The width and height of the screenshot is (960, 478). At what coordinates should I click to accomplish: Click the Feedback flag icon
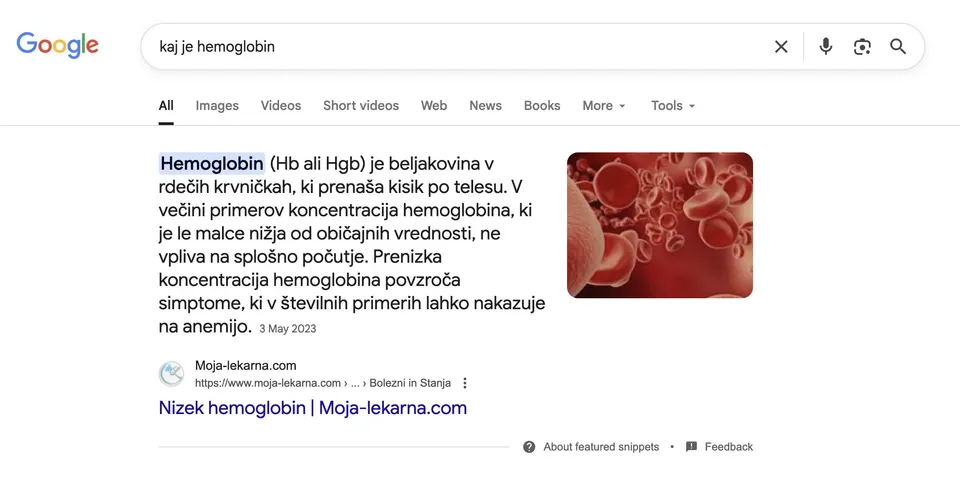click(691, 446)
